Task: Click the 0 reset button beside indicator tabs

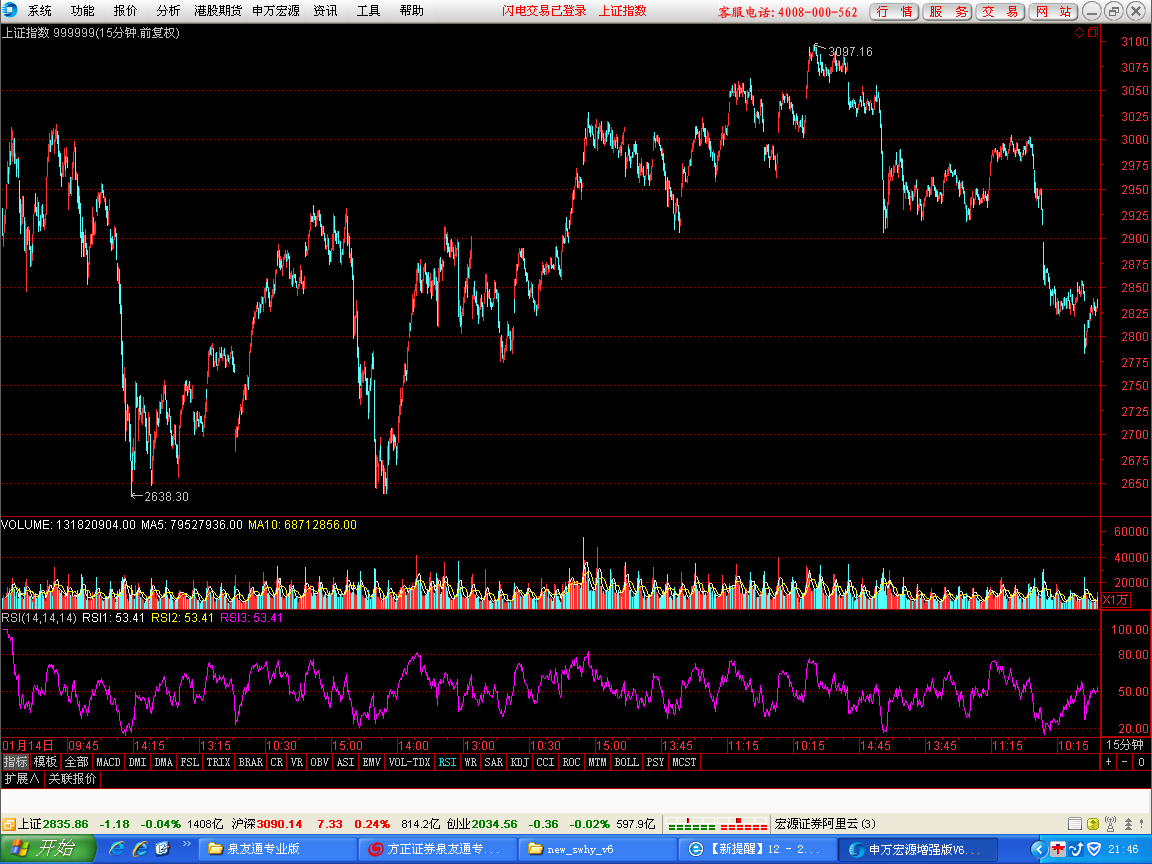Action: [x=1141, y=763]
